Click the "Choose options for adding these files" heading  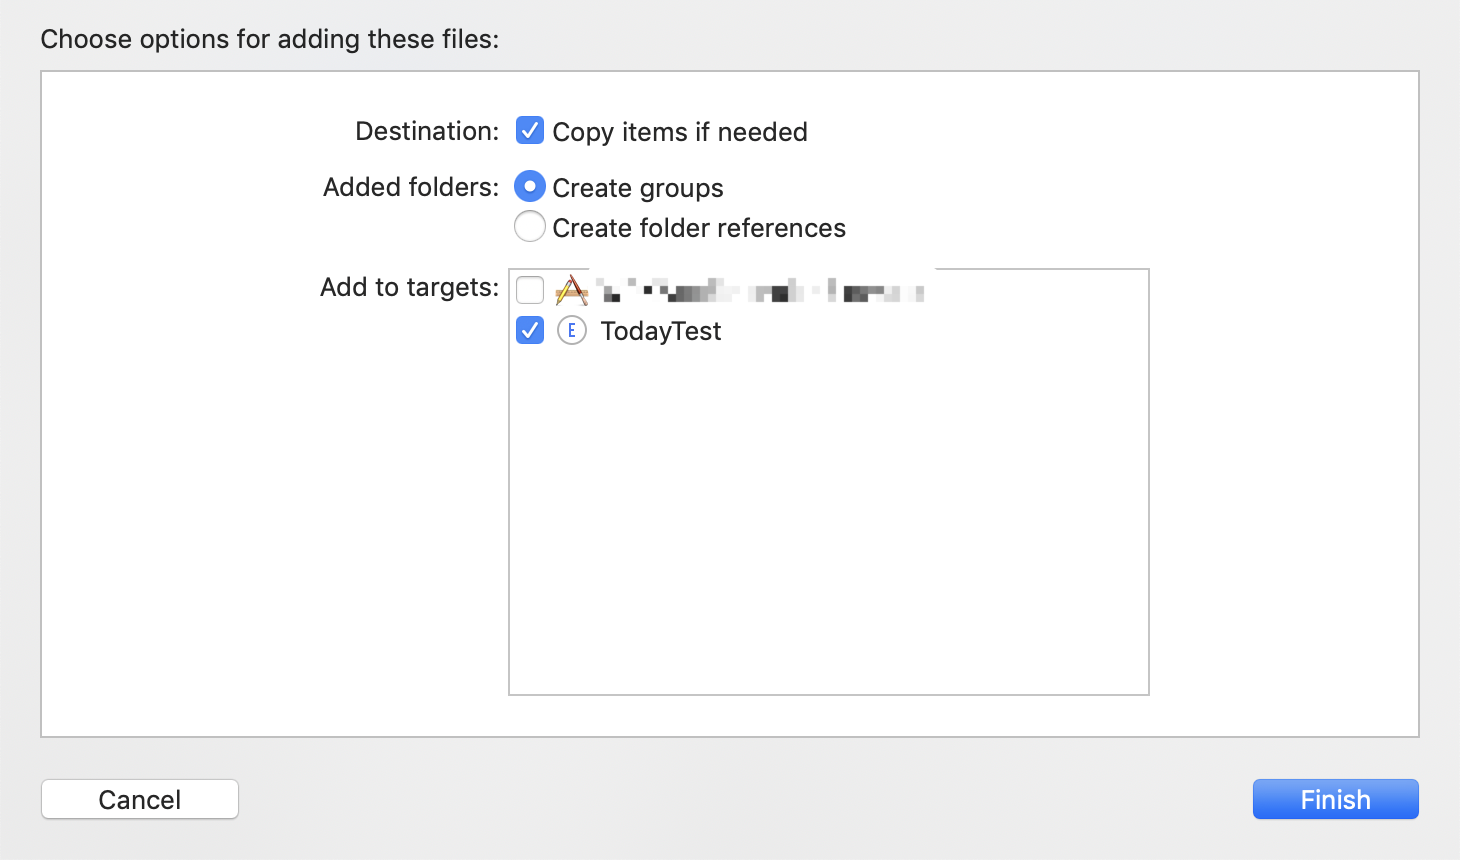269,39
